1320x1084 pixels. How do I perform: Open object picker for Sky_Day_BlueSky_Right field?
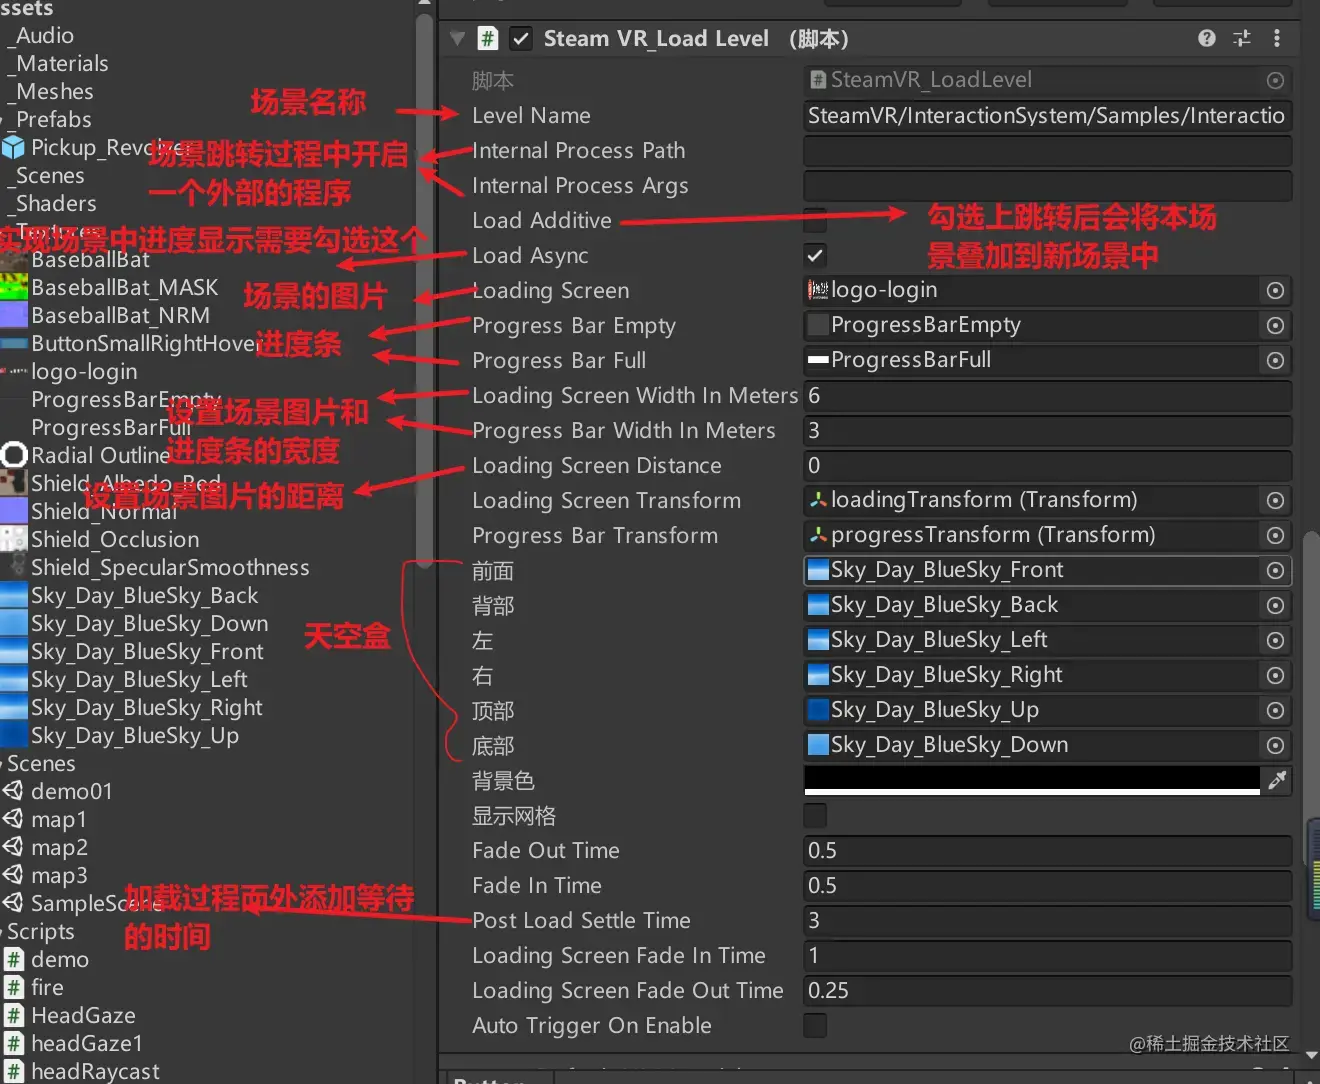tap(1275, 675)
